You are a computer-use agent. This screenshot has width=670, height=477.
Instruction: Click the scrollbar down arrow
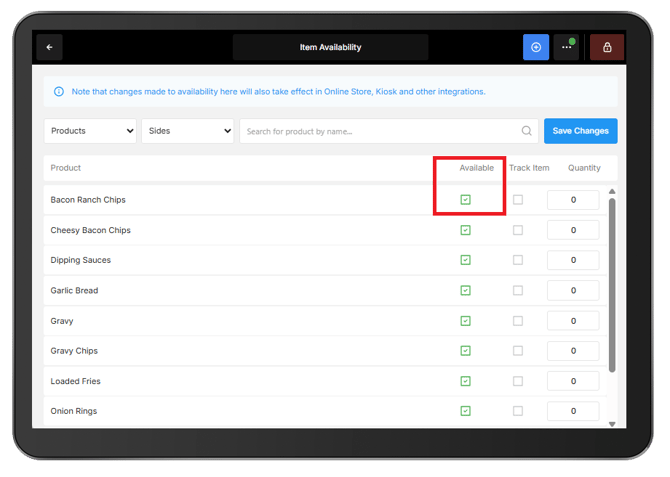coord(612,424)
